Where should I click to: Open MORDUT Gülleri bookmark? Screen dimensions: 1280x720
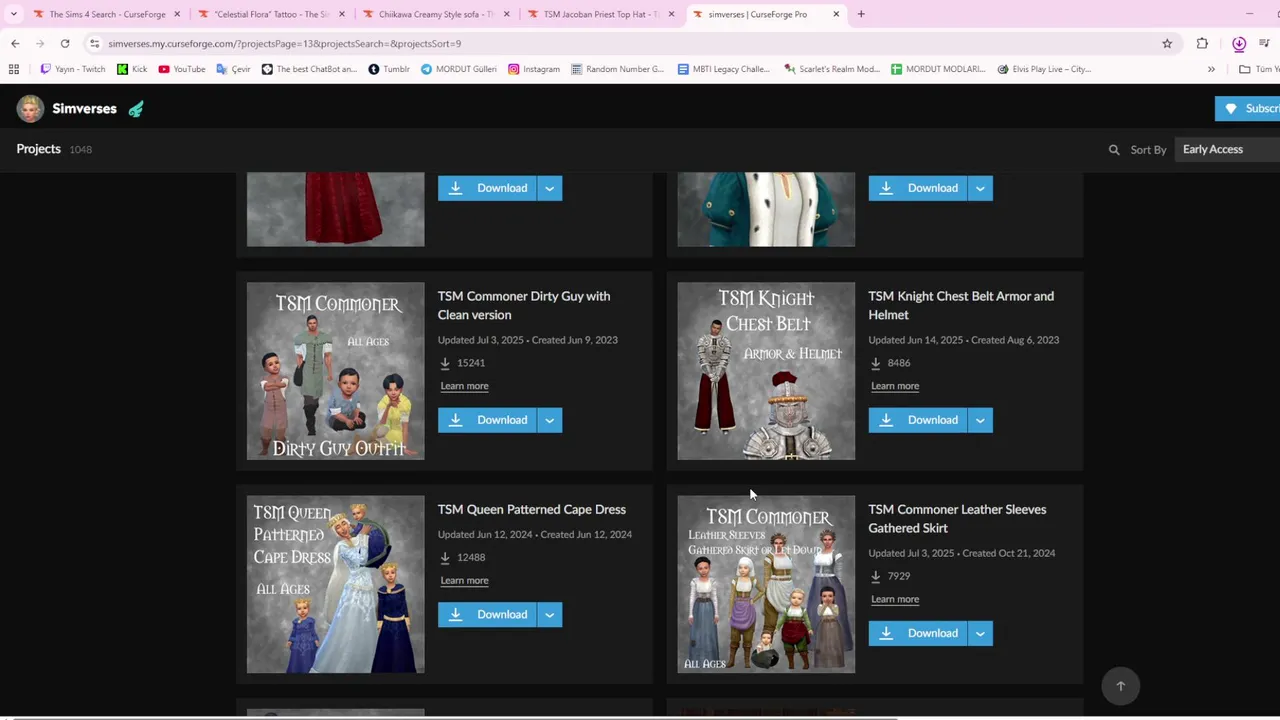point(458,69)
